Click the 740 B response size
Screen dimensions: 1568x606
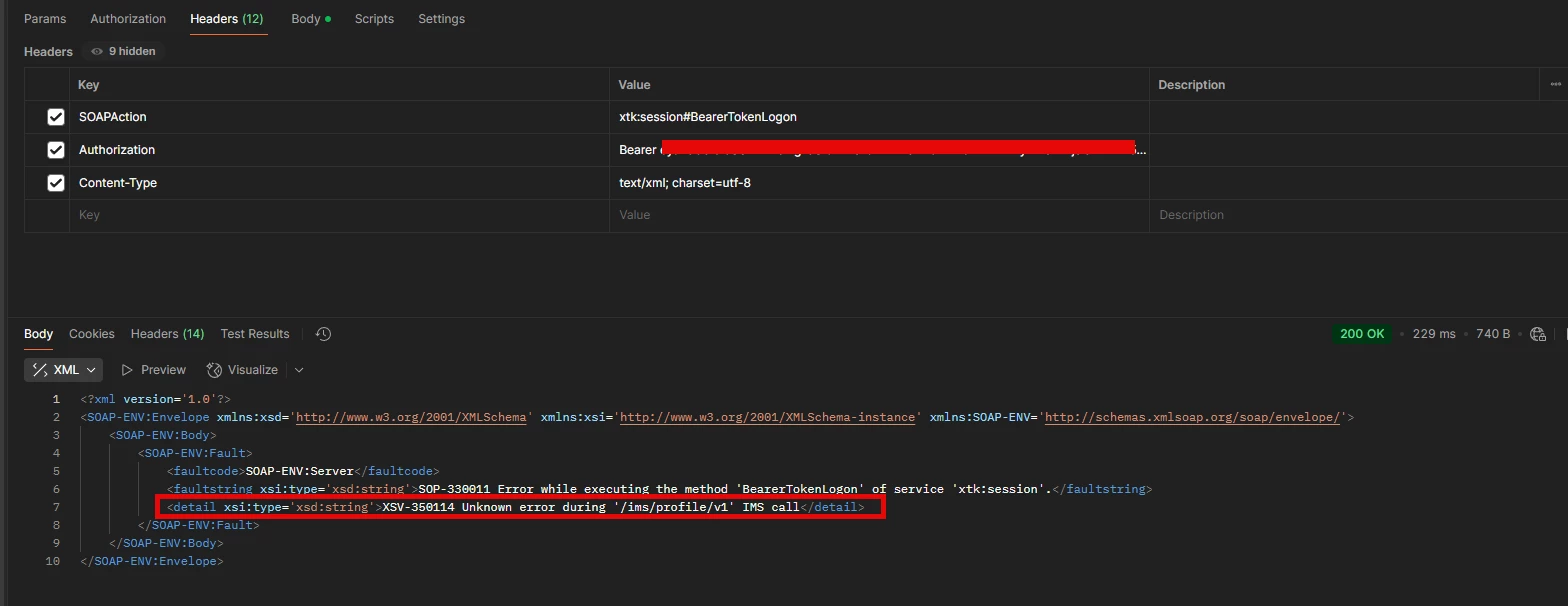(1493, 334)
